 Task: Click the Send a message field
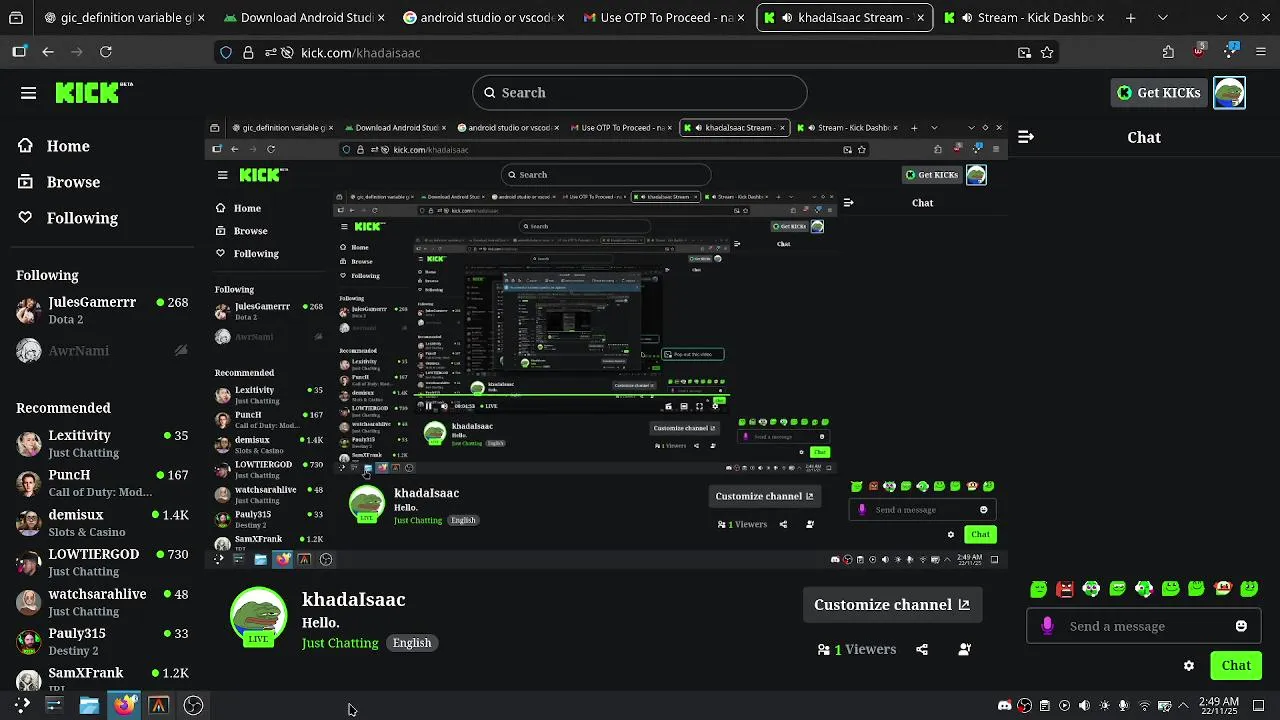[1144, 626]
